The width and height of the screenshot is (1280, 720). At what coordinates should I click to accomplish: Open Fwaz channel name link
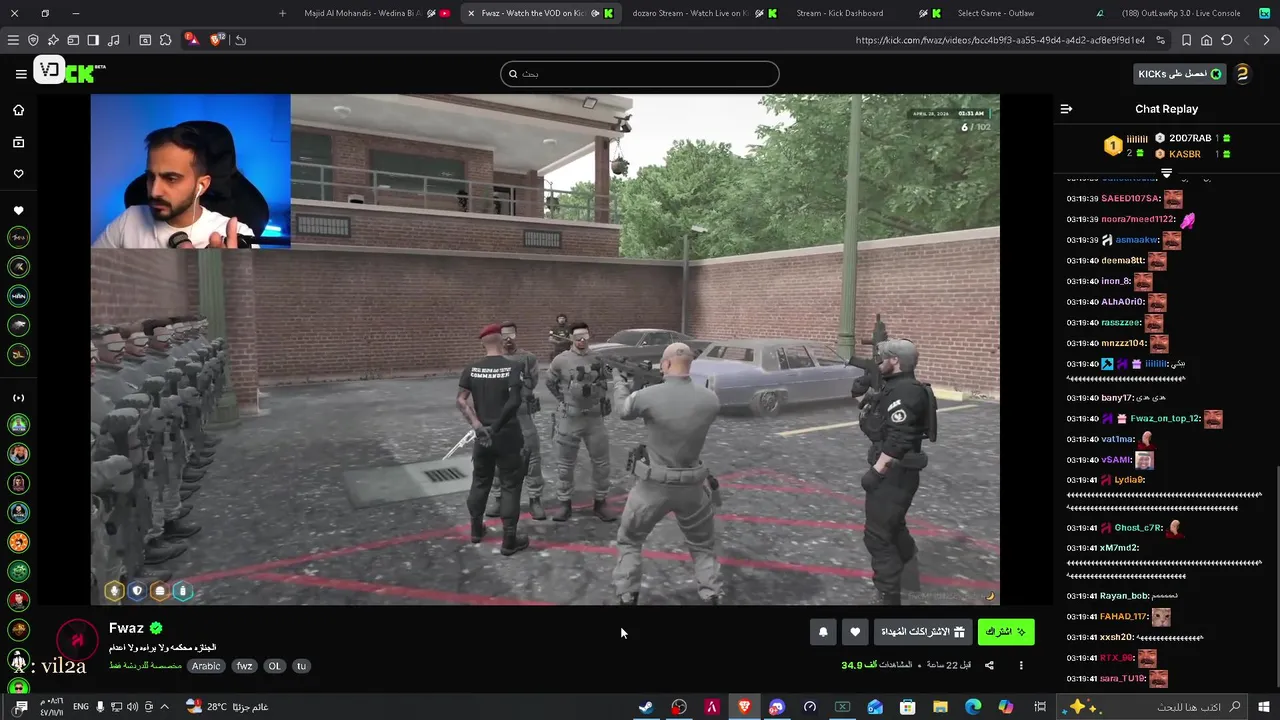click(126, 628)
